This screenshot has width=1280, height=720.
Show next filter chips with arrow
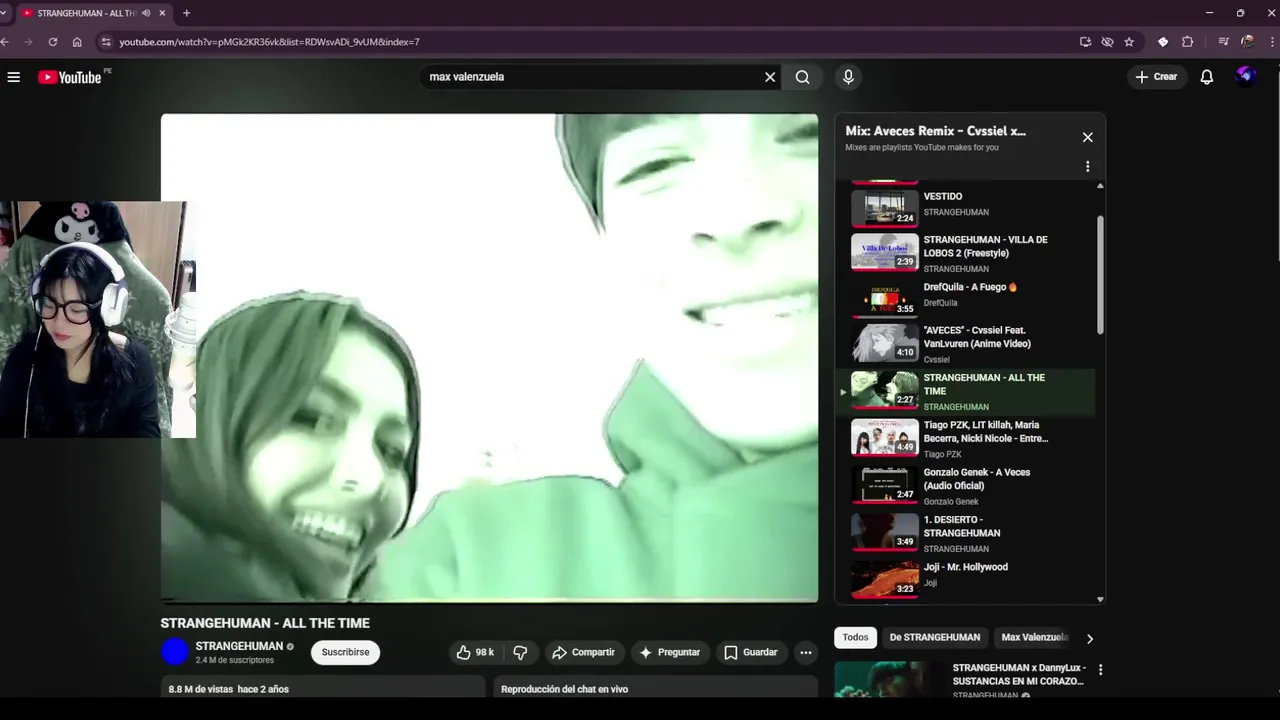click(1090, 638)
